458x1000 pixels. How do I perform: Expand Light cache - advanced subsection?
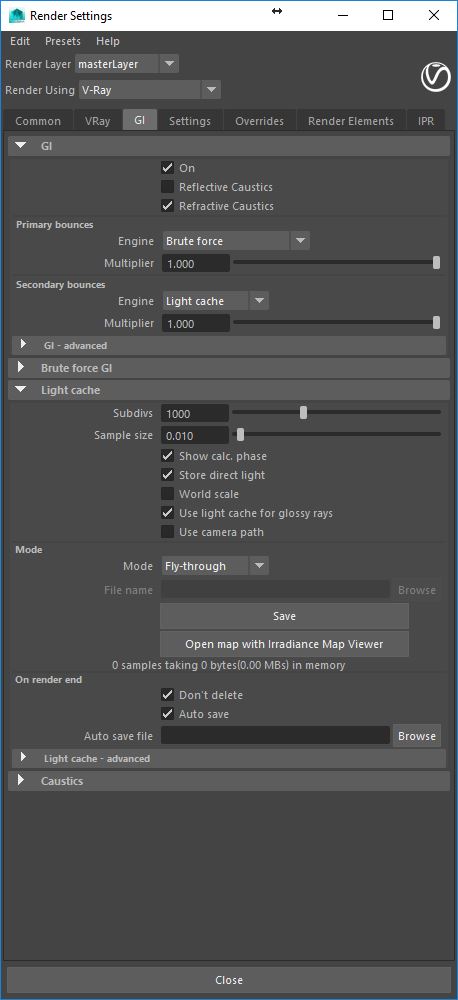(24, 758)
